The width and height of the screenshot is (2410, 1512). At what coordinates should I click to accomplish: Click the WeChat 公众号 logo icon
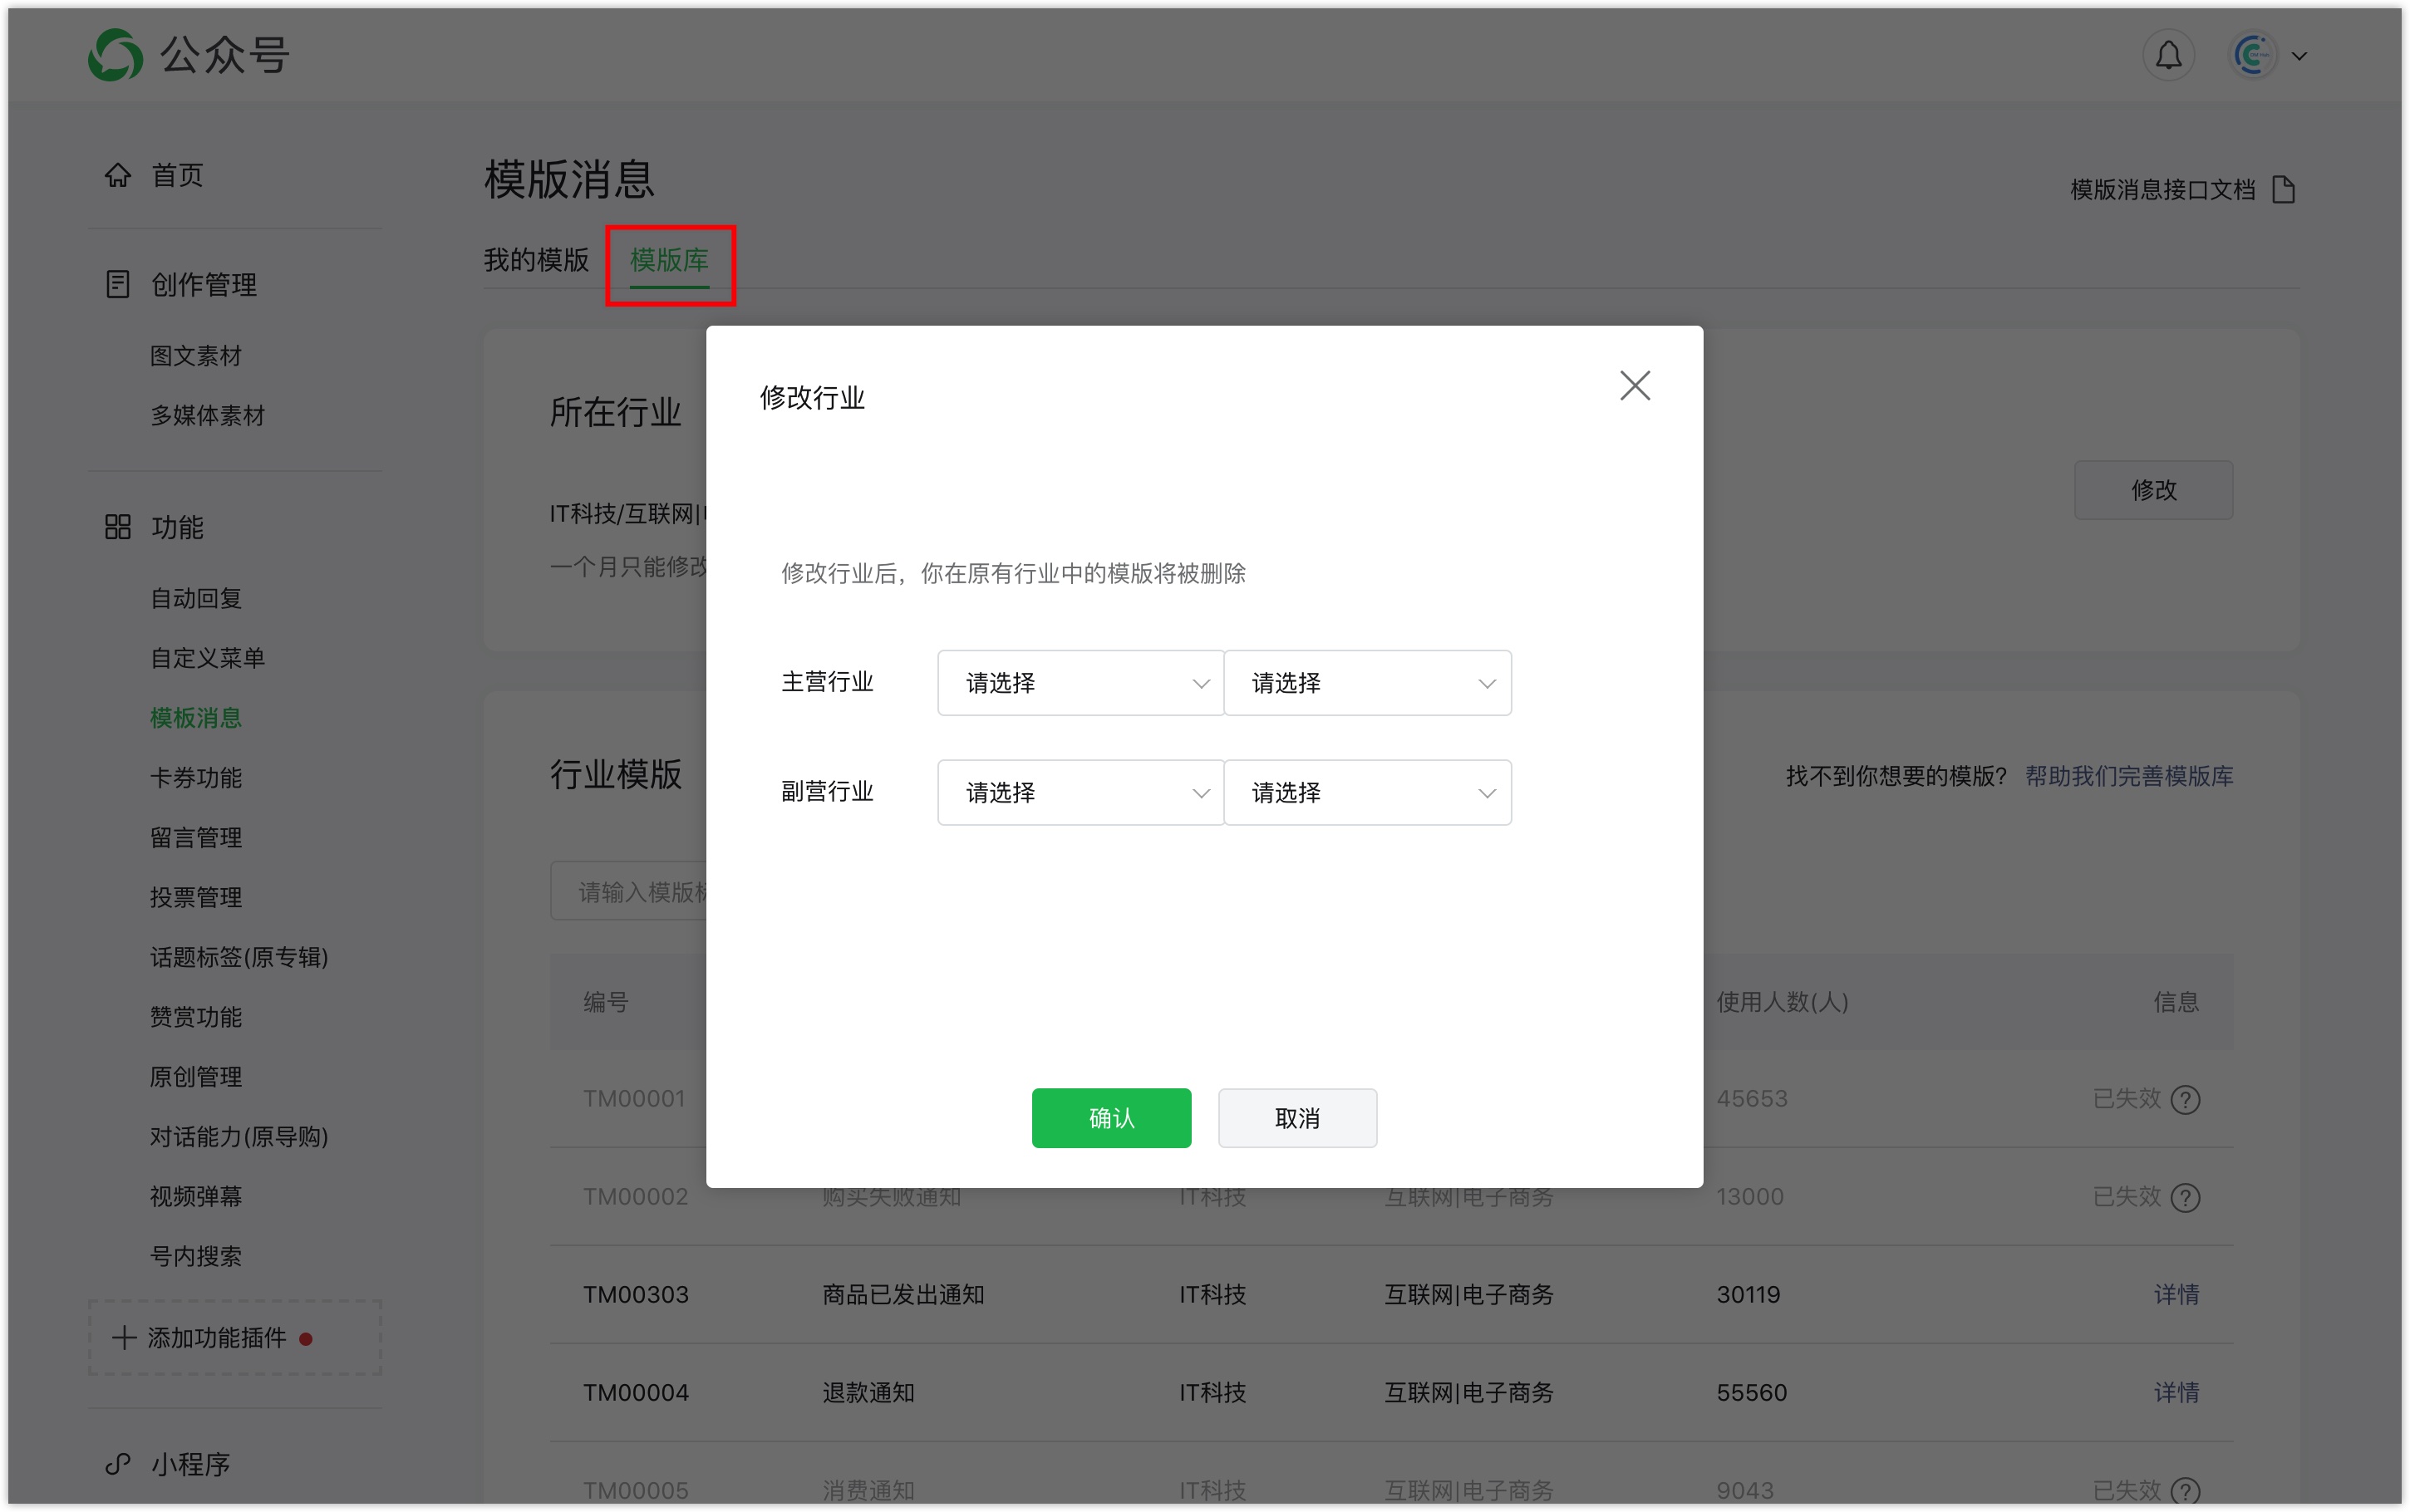tap(115, 55)
